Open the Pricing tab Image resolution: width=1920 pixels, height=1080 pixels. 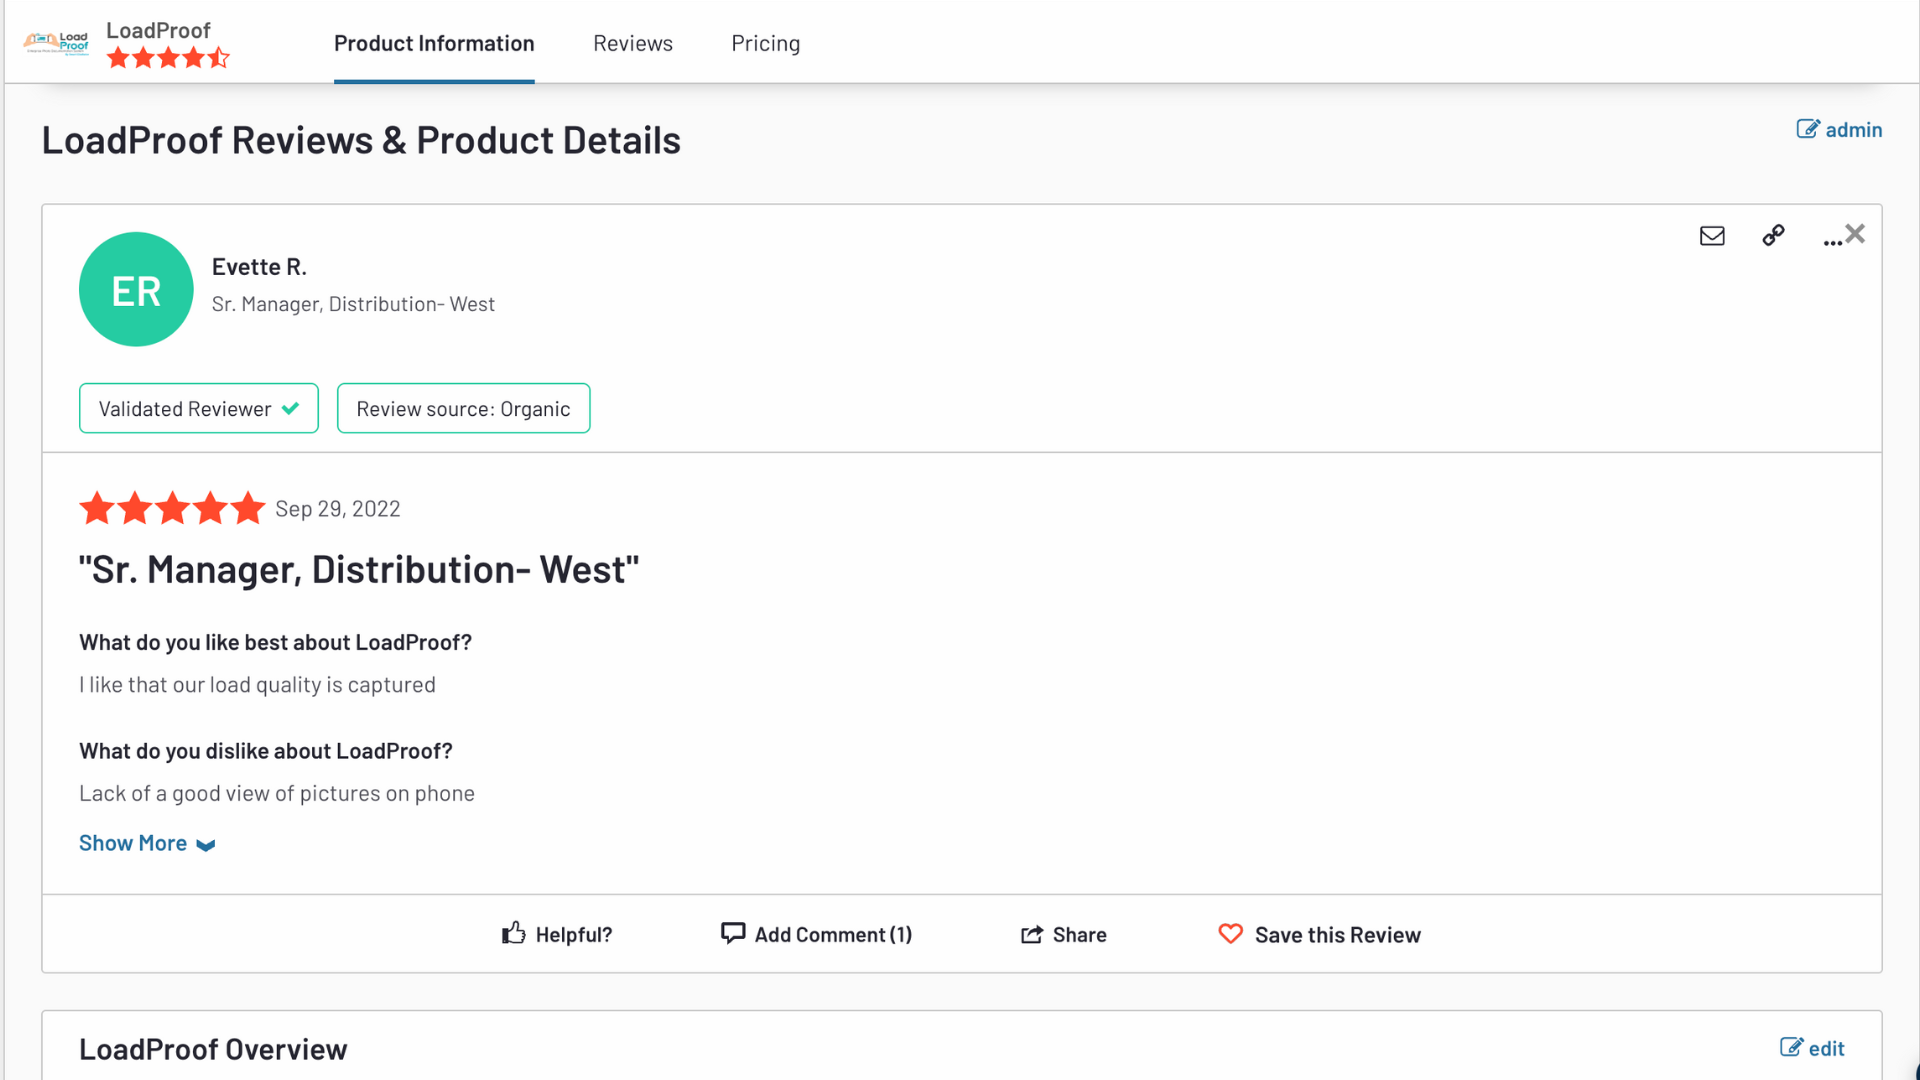tap(766, 43)
